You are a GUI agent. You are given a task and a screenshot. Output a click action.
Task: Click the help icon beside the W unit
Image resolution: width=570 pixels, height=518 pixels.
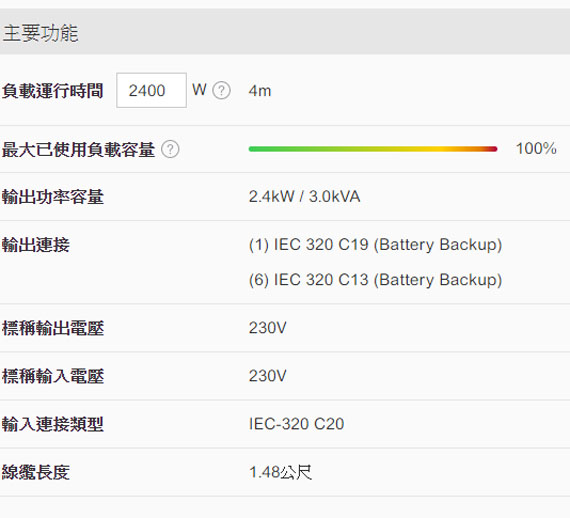tap(221, 91)
